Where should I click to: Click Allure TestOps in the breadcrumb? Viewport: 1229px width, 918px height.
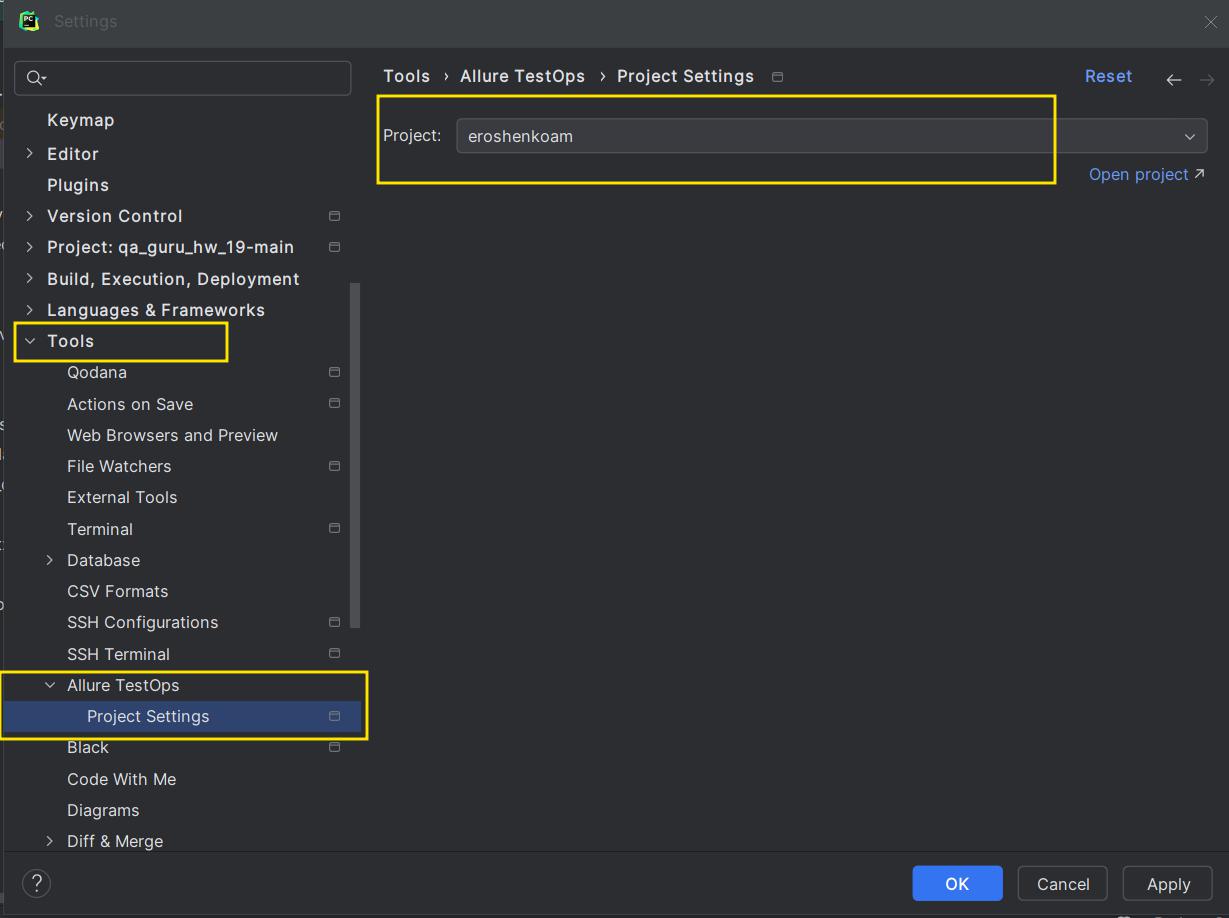click(x=522, y=76)
